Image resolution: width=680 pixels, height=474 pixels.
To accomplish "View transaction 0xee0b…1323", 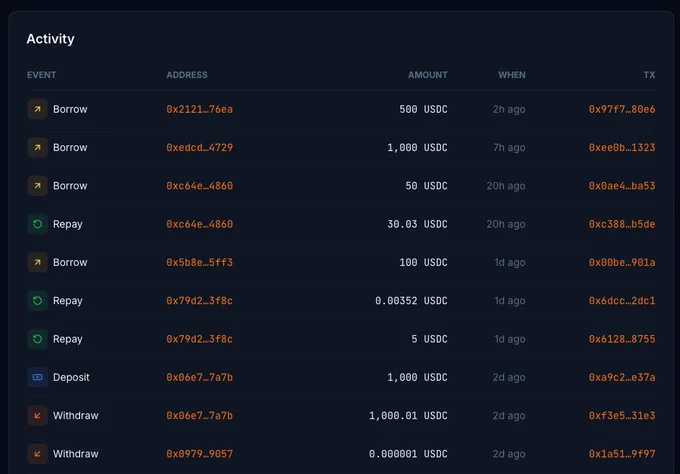I will tap(622, 147).
